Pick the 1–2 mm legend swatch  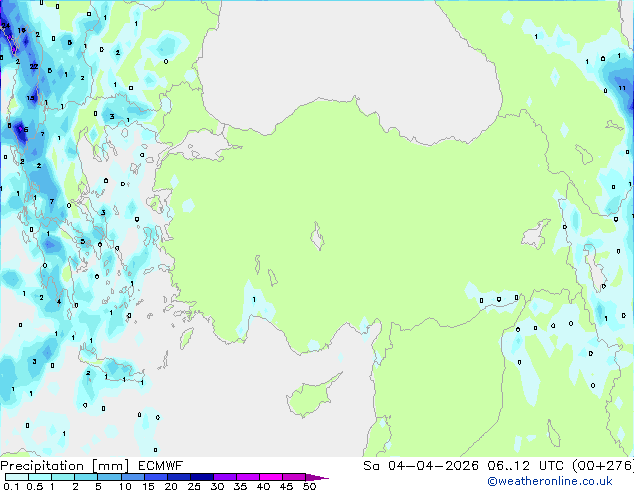(x=63, y=477)
